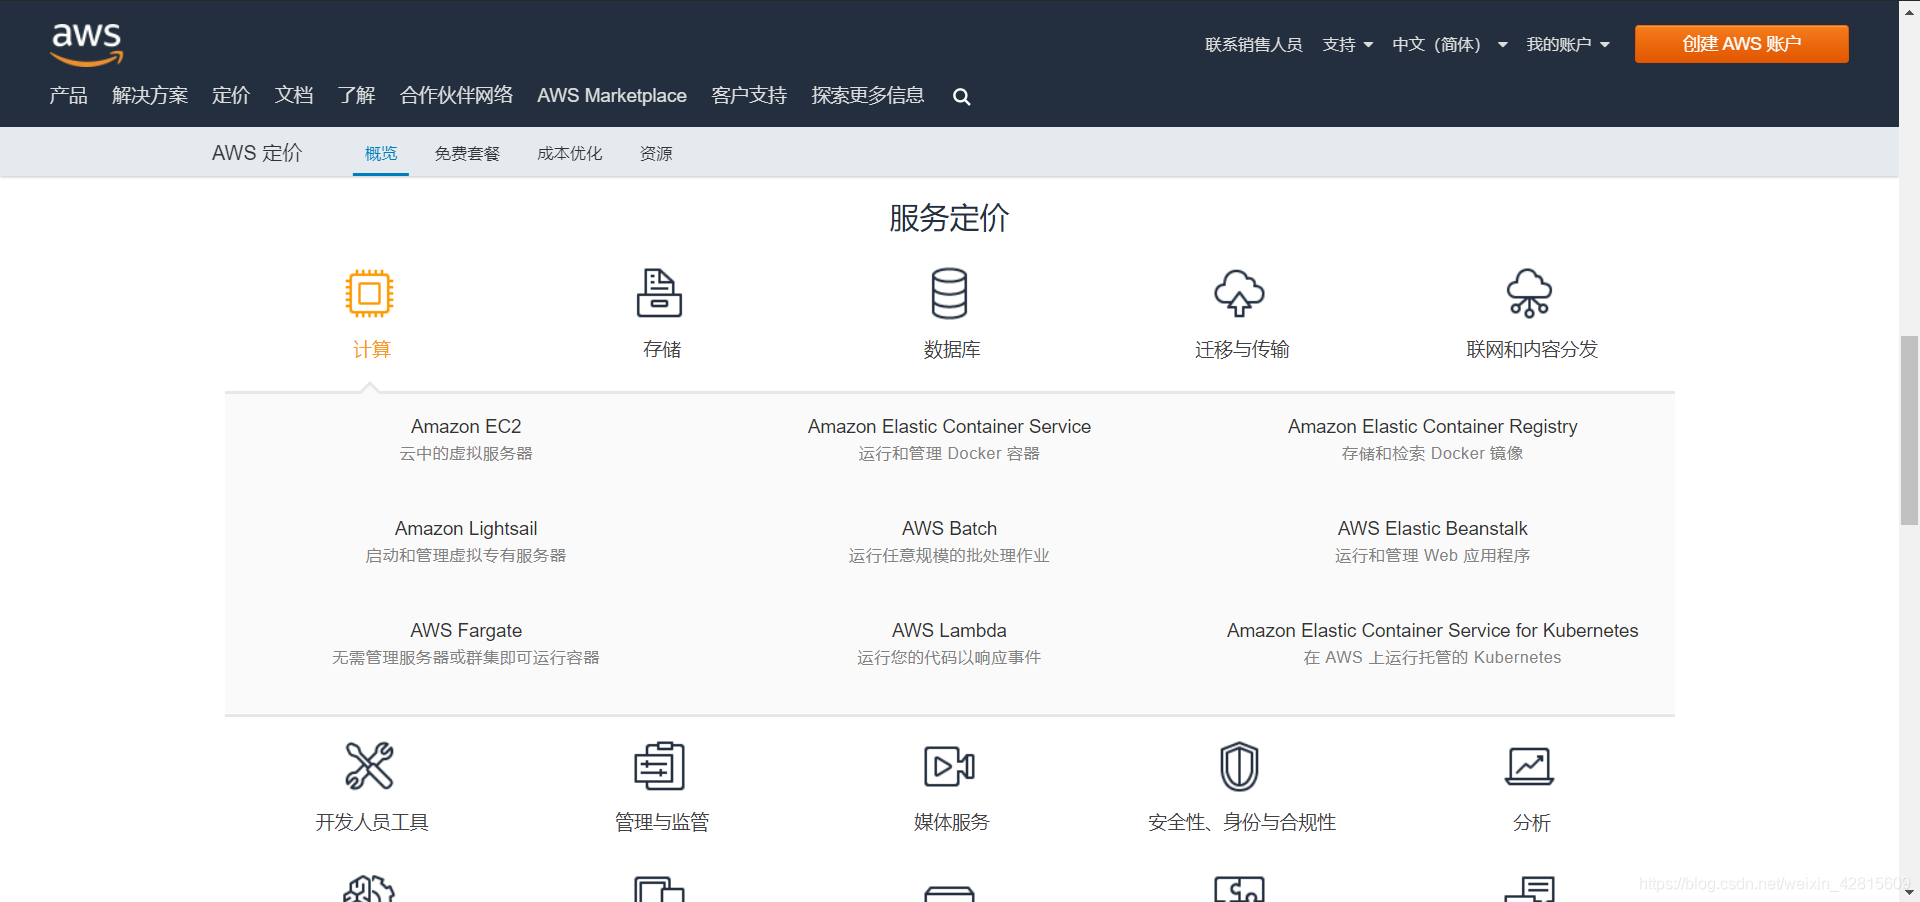Open AWS Fargate link
Image resolution: width=1920 pixels, height=902 pixels.
click(466, 630)
